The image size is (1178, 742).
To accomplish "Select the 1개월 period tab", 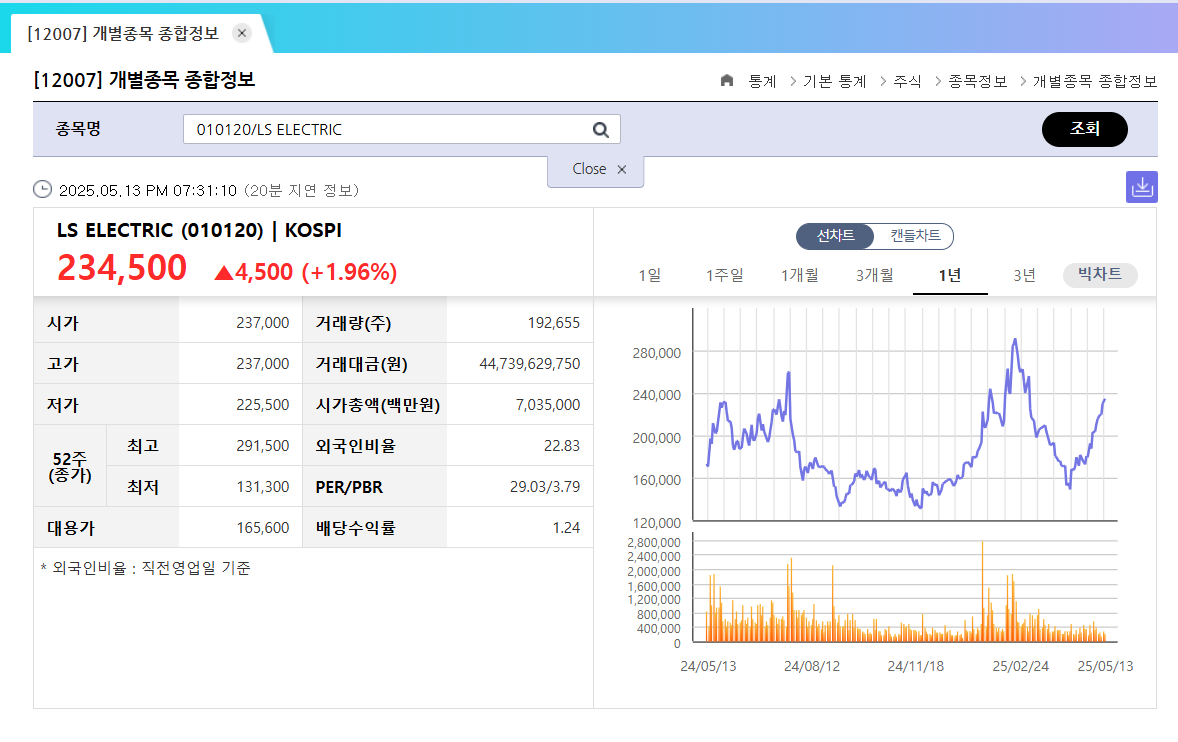I will (799, 275).
